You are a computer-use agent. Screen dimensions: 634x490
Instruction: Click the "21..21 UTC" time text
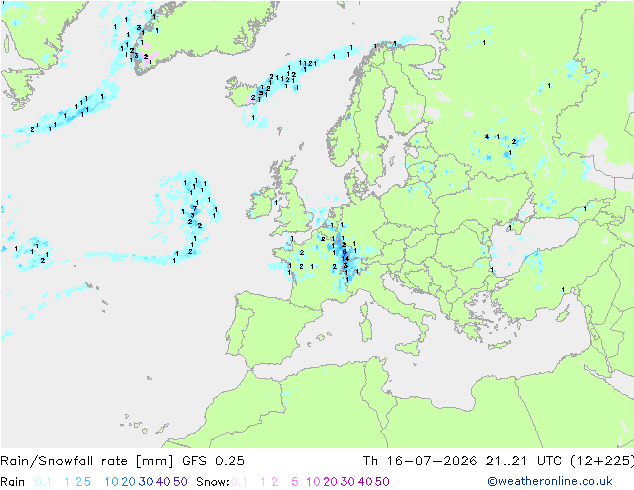pos(524,461)
